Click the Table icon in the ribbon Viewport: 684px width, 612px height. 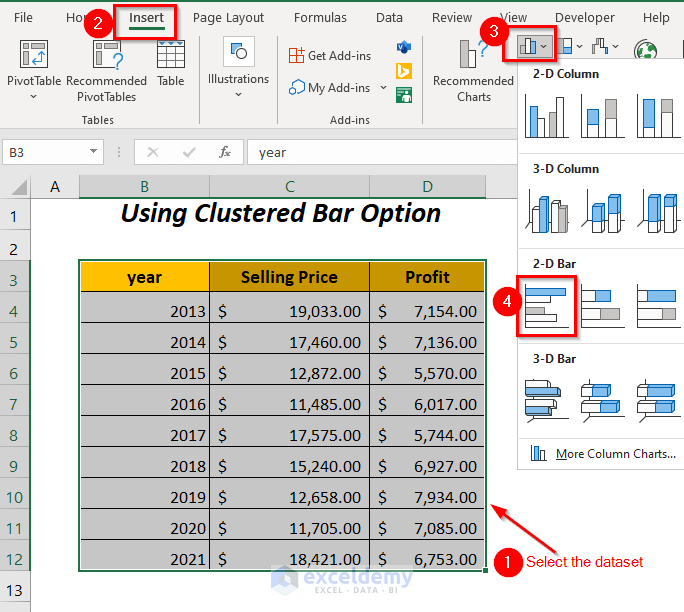[x=171, y=65]
